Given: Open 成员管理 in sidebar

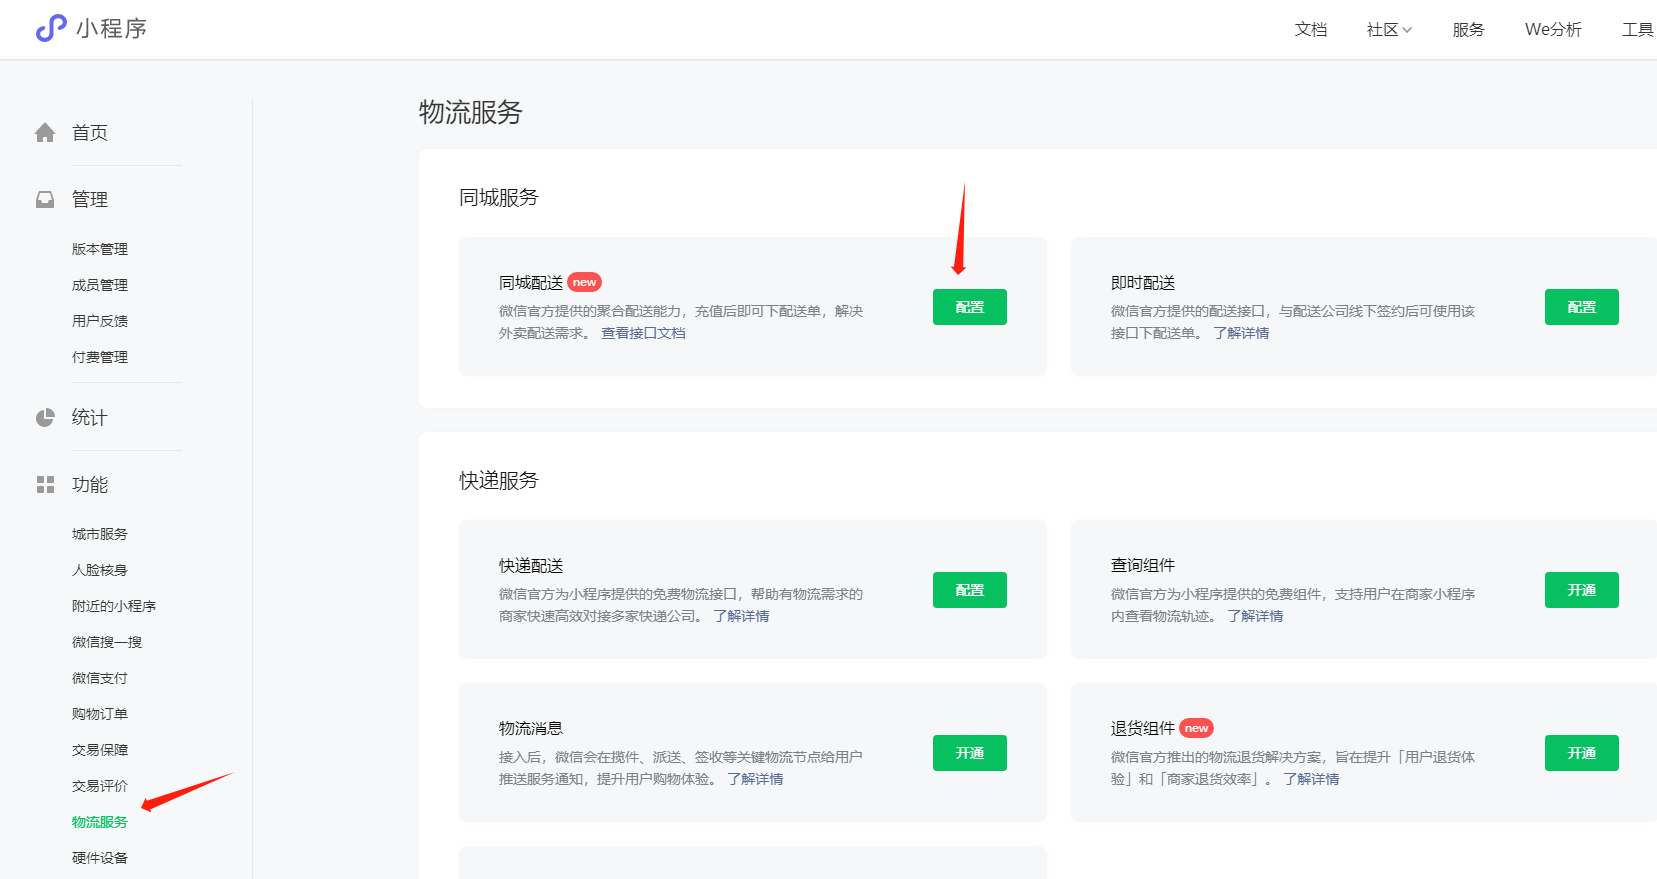Looking at the screenshot, I should (100, 285).
